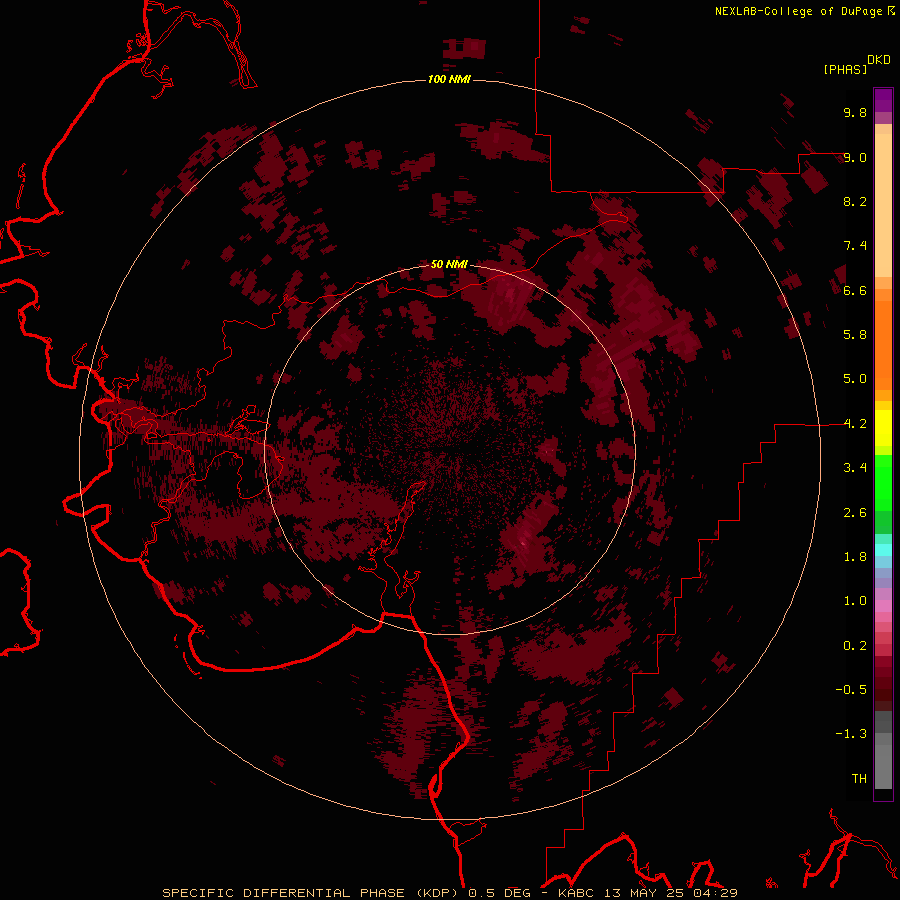Click the DKD units label above the color scale

(x=879, y=59)
